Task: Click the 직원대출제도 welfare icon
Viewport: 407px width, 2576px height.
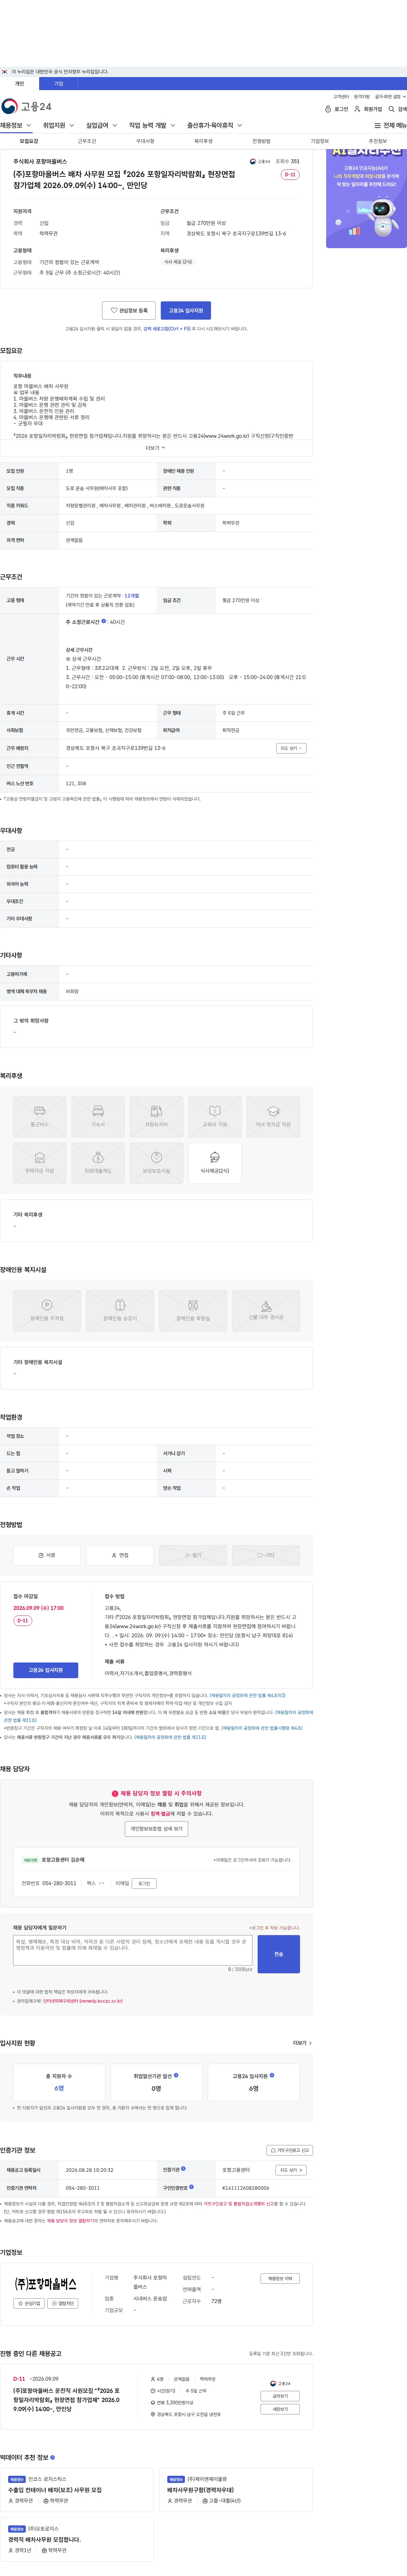Action: click(x=98, y=1163)
